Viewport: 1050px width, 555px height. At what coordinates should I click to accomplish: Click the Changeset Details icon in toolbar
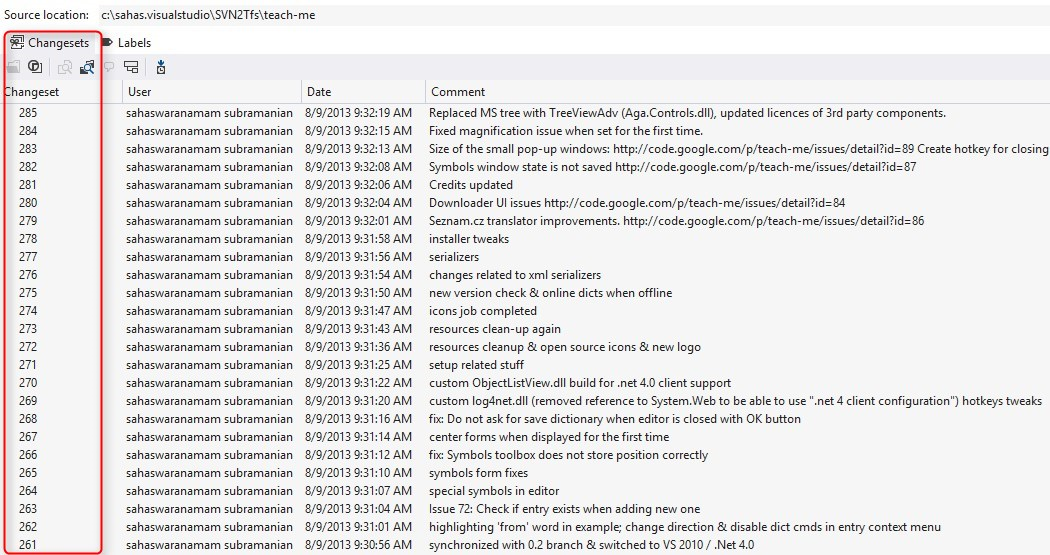pos(35,67)
